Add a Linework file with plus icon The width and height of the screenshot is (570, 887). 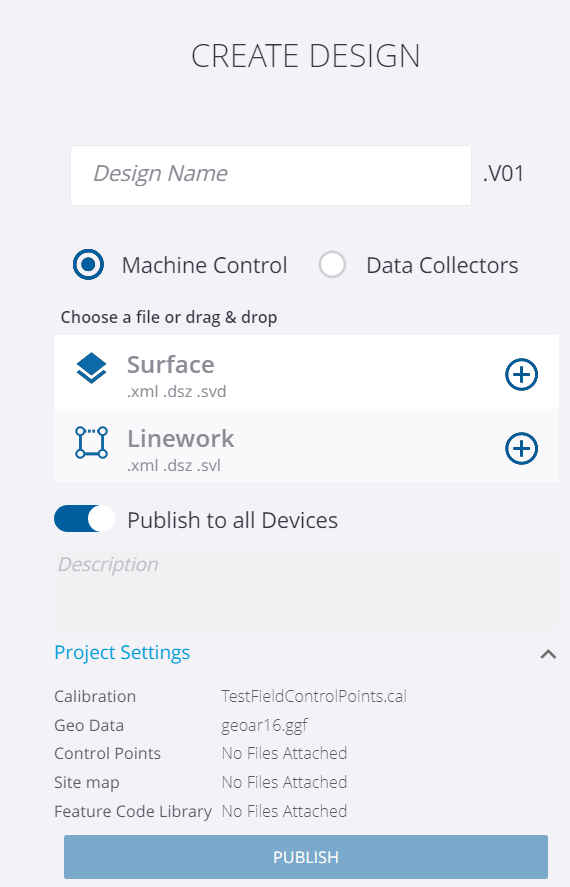(x=521, y=449)
